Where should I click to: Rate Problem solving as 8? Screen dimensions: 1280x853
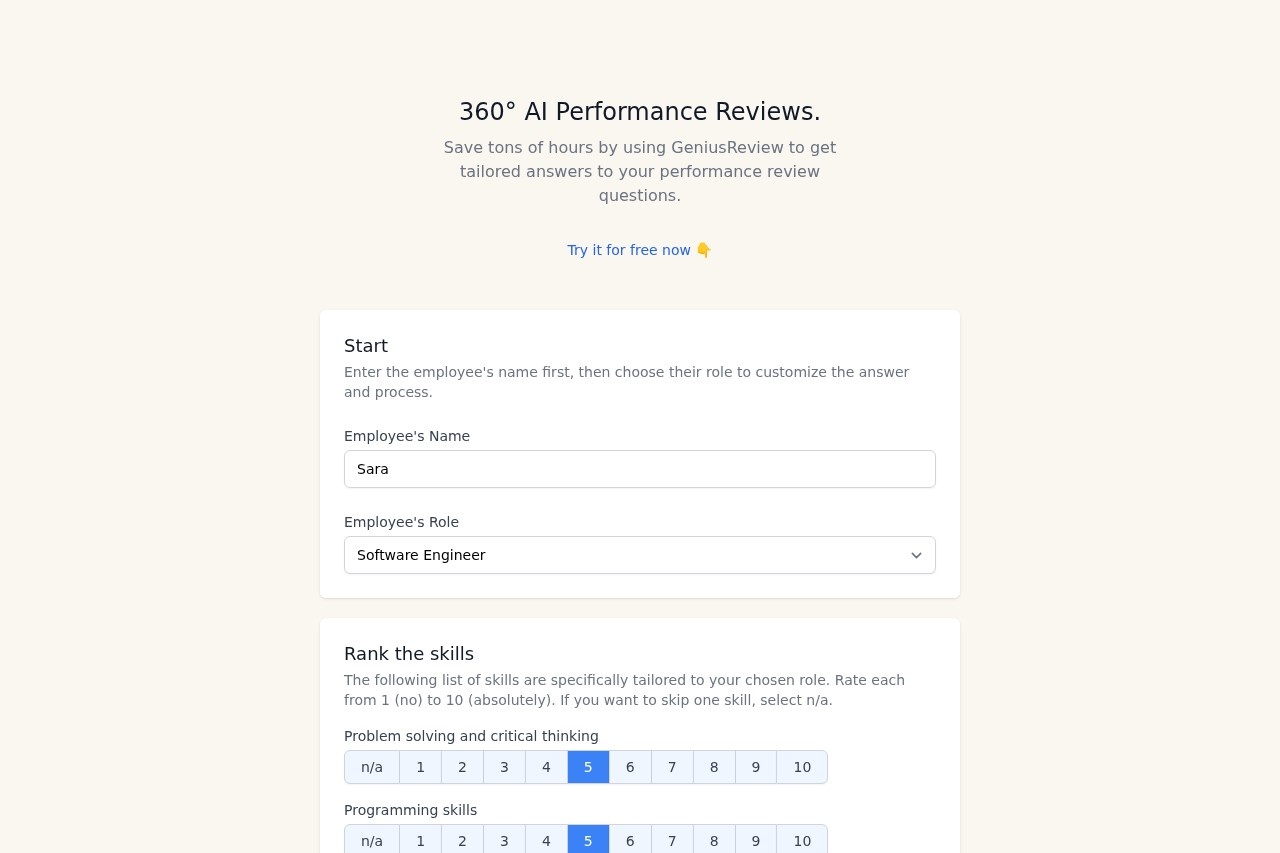coord(713,767)
